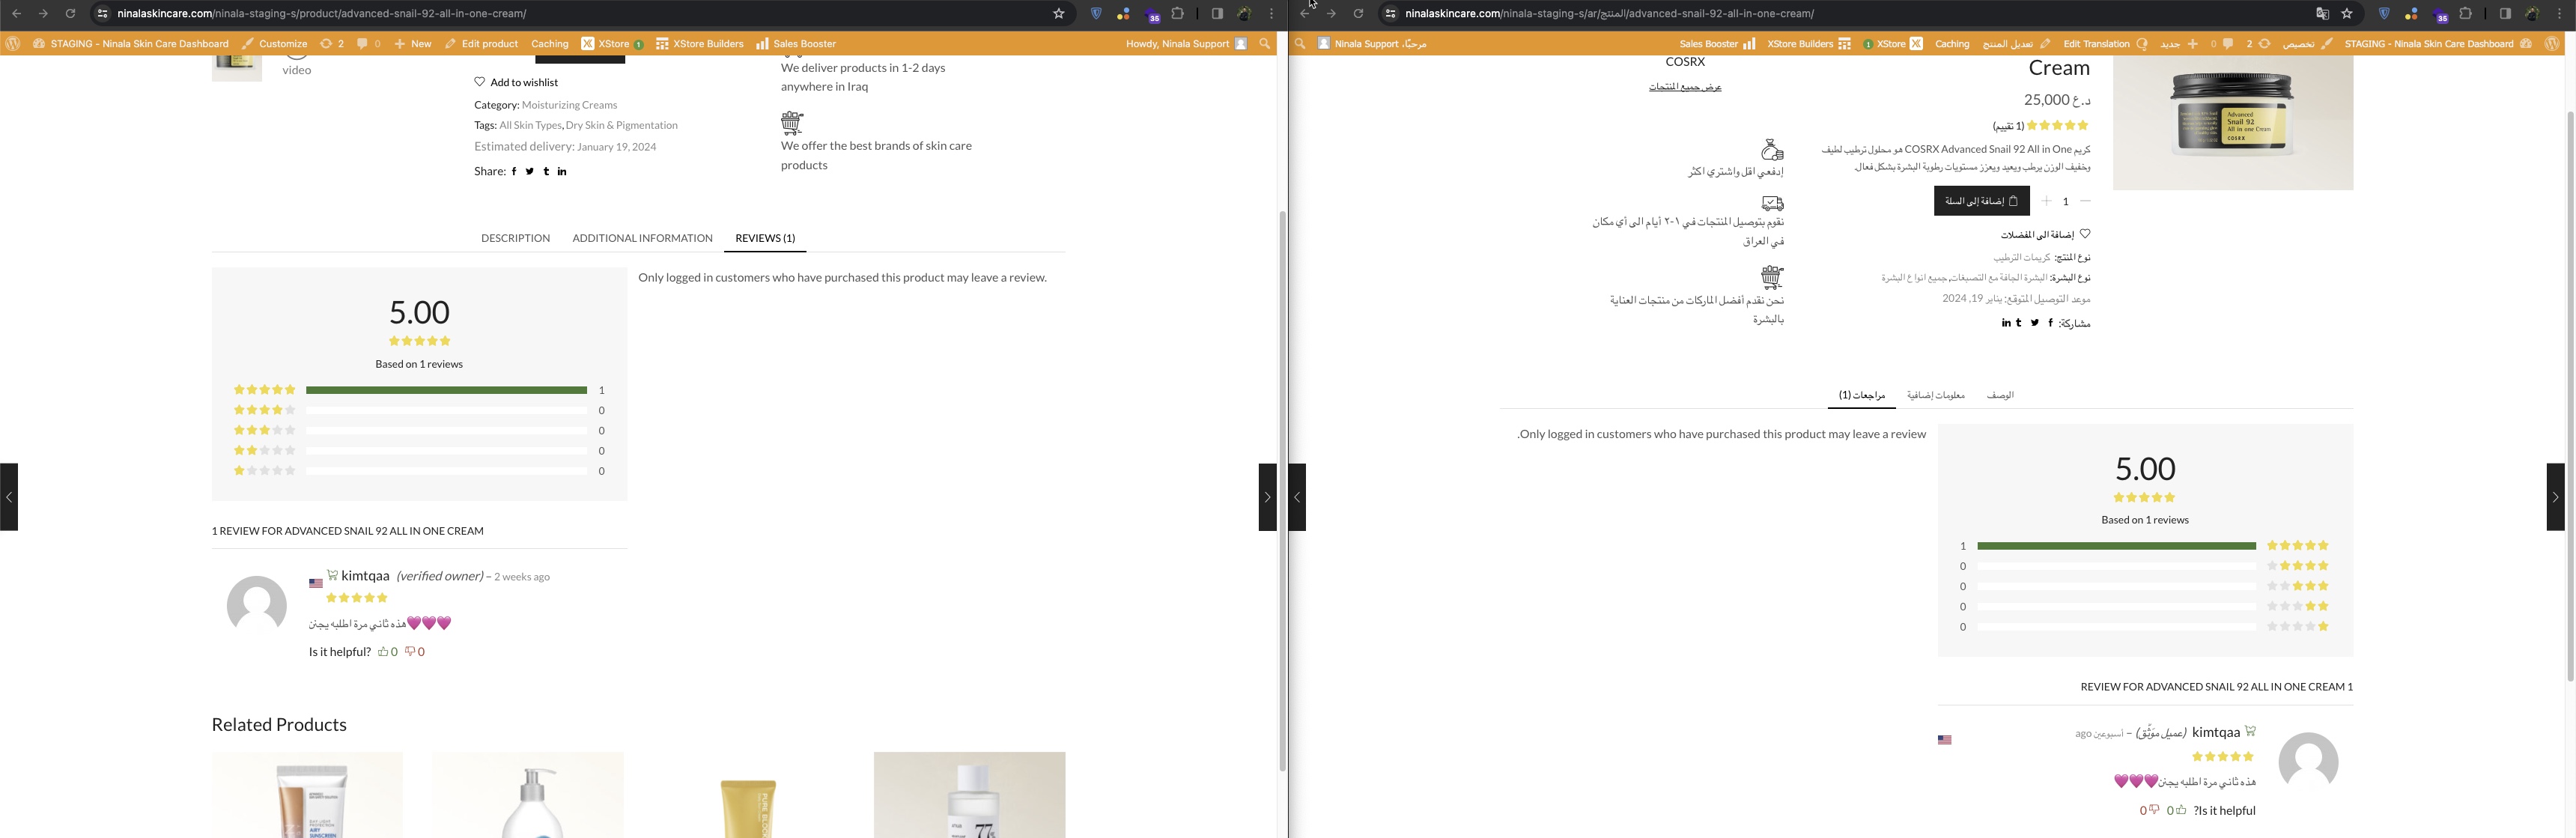Open the Caching menu in left admin bar
This screenshot has width=2576, height=838.
pyautogui.click(x=549, y=44)
